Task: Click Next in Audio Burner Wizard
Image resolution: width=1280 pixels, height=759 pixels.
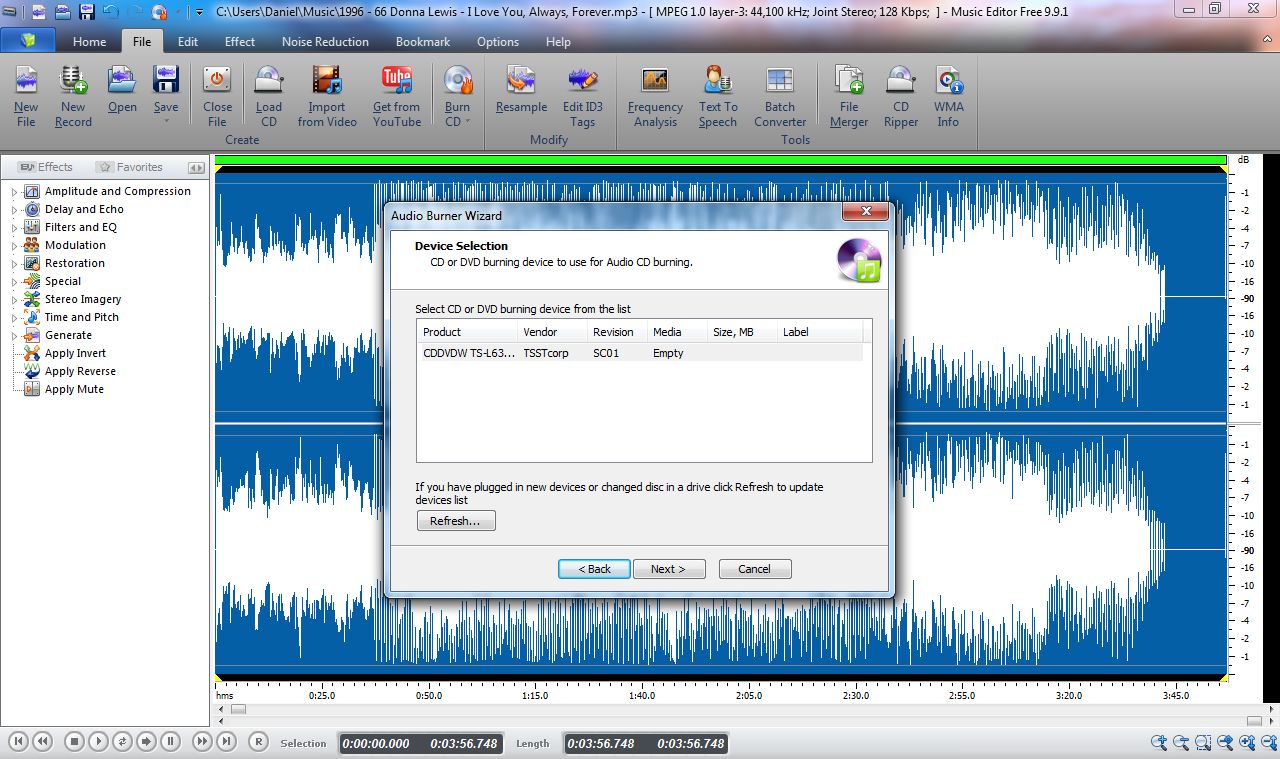Action: (x=669, y=569)
